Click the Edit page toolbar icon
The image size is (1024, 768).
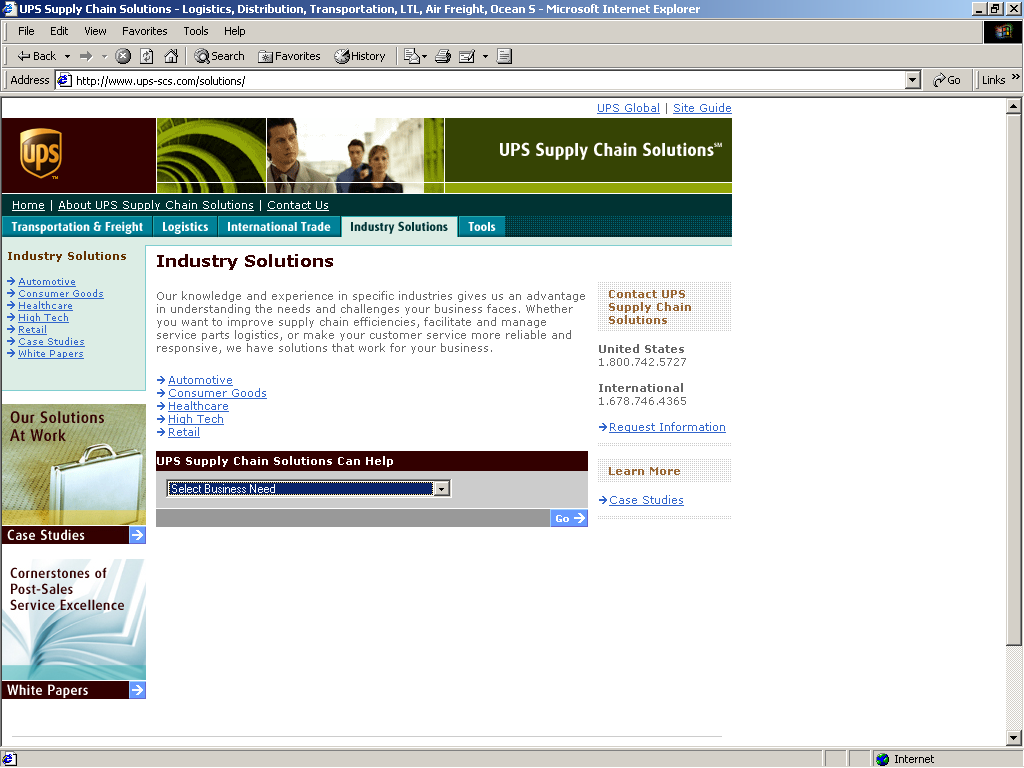[467, 56]
